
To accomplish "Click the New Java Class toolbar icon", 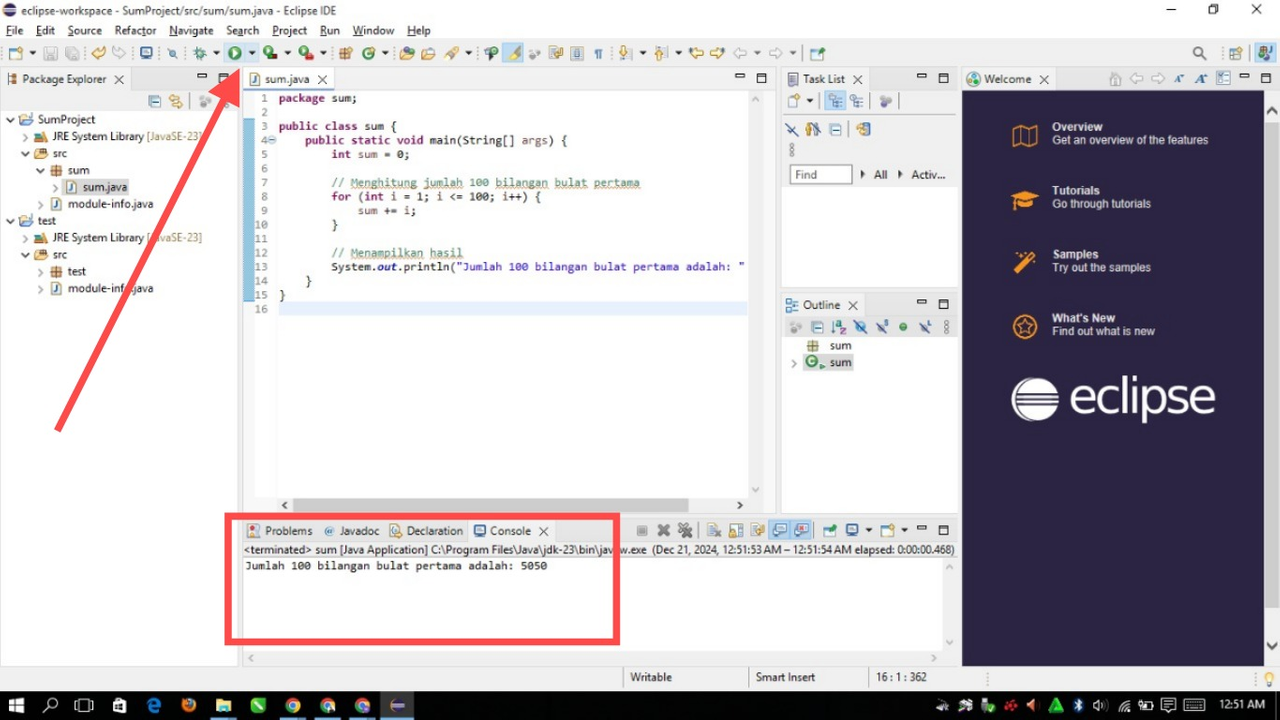I will point(369,53).
